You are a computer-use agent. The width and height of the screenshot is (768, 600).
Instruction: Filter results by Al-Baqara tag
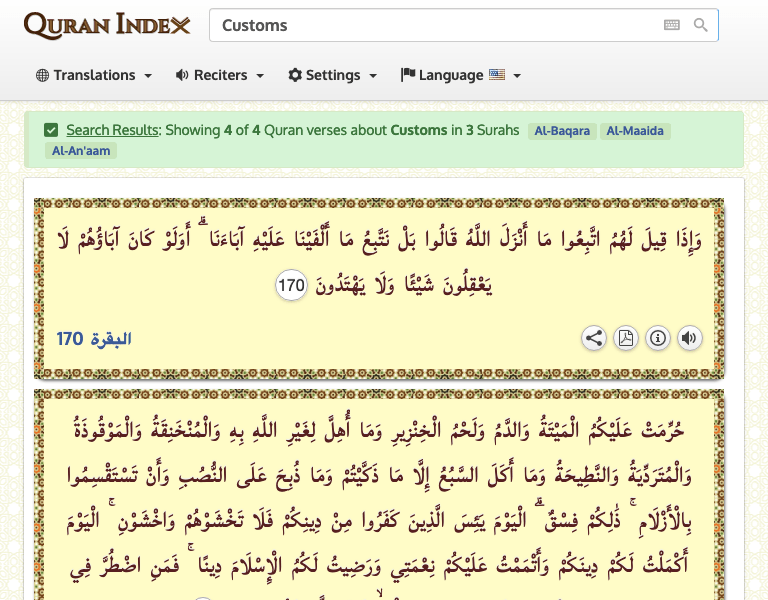coord(563,131)
